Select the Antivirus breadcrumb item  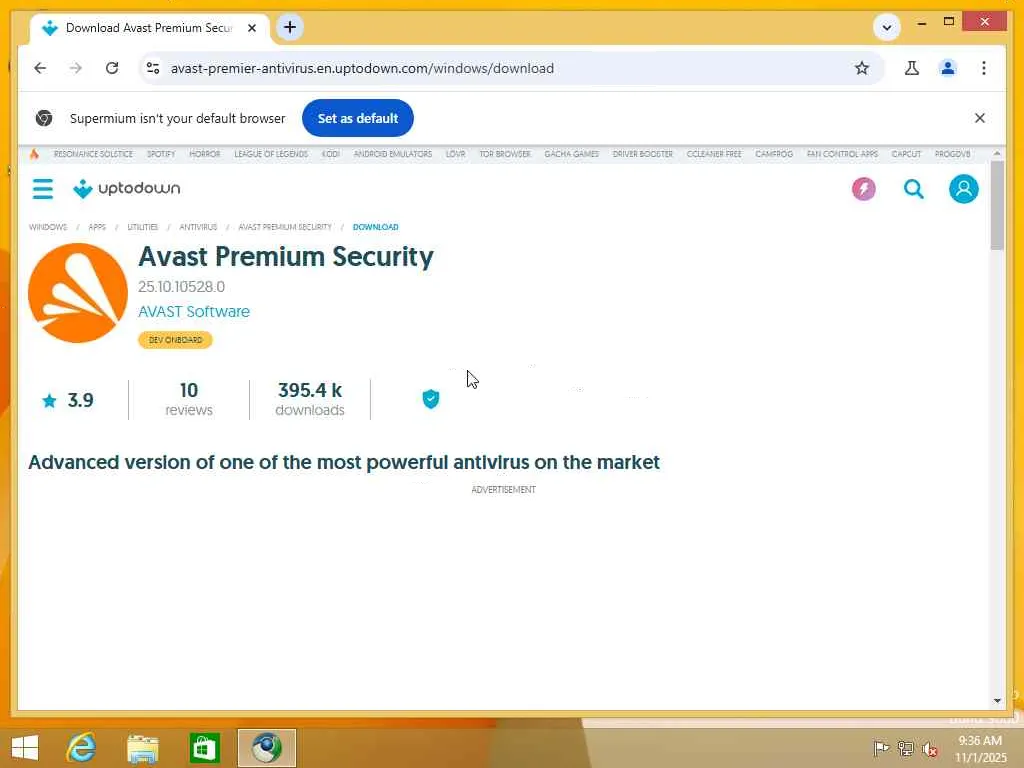pyautogui.click(x=198, y=227)
